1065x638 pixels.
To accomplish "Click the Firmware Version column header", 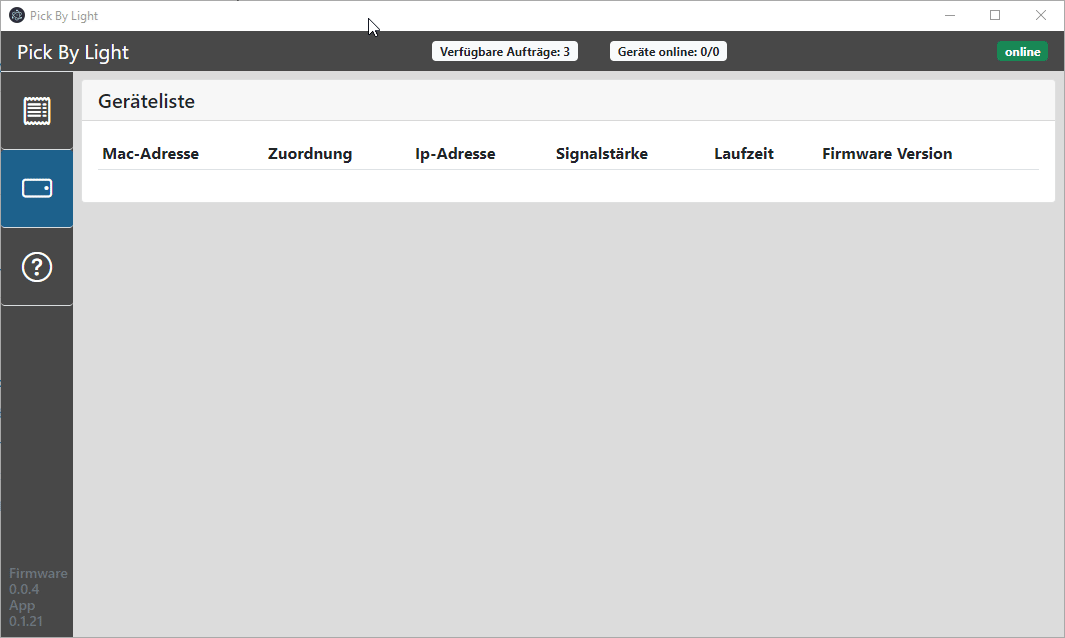I will click(x=887, y=154).
